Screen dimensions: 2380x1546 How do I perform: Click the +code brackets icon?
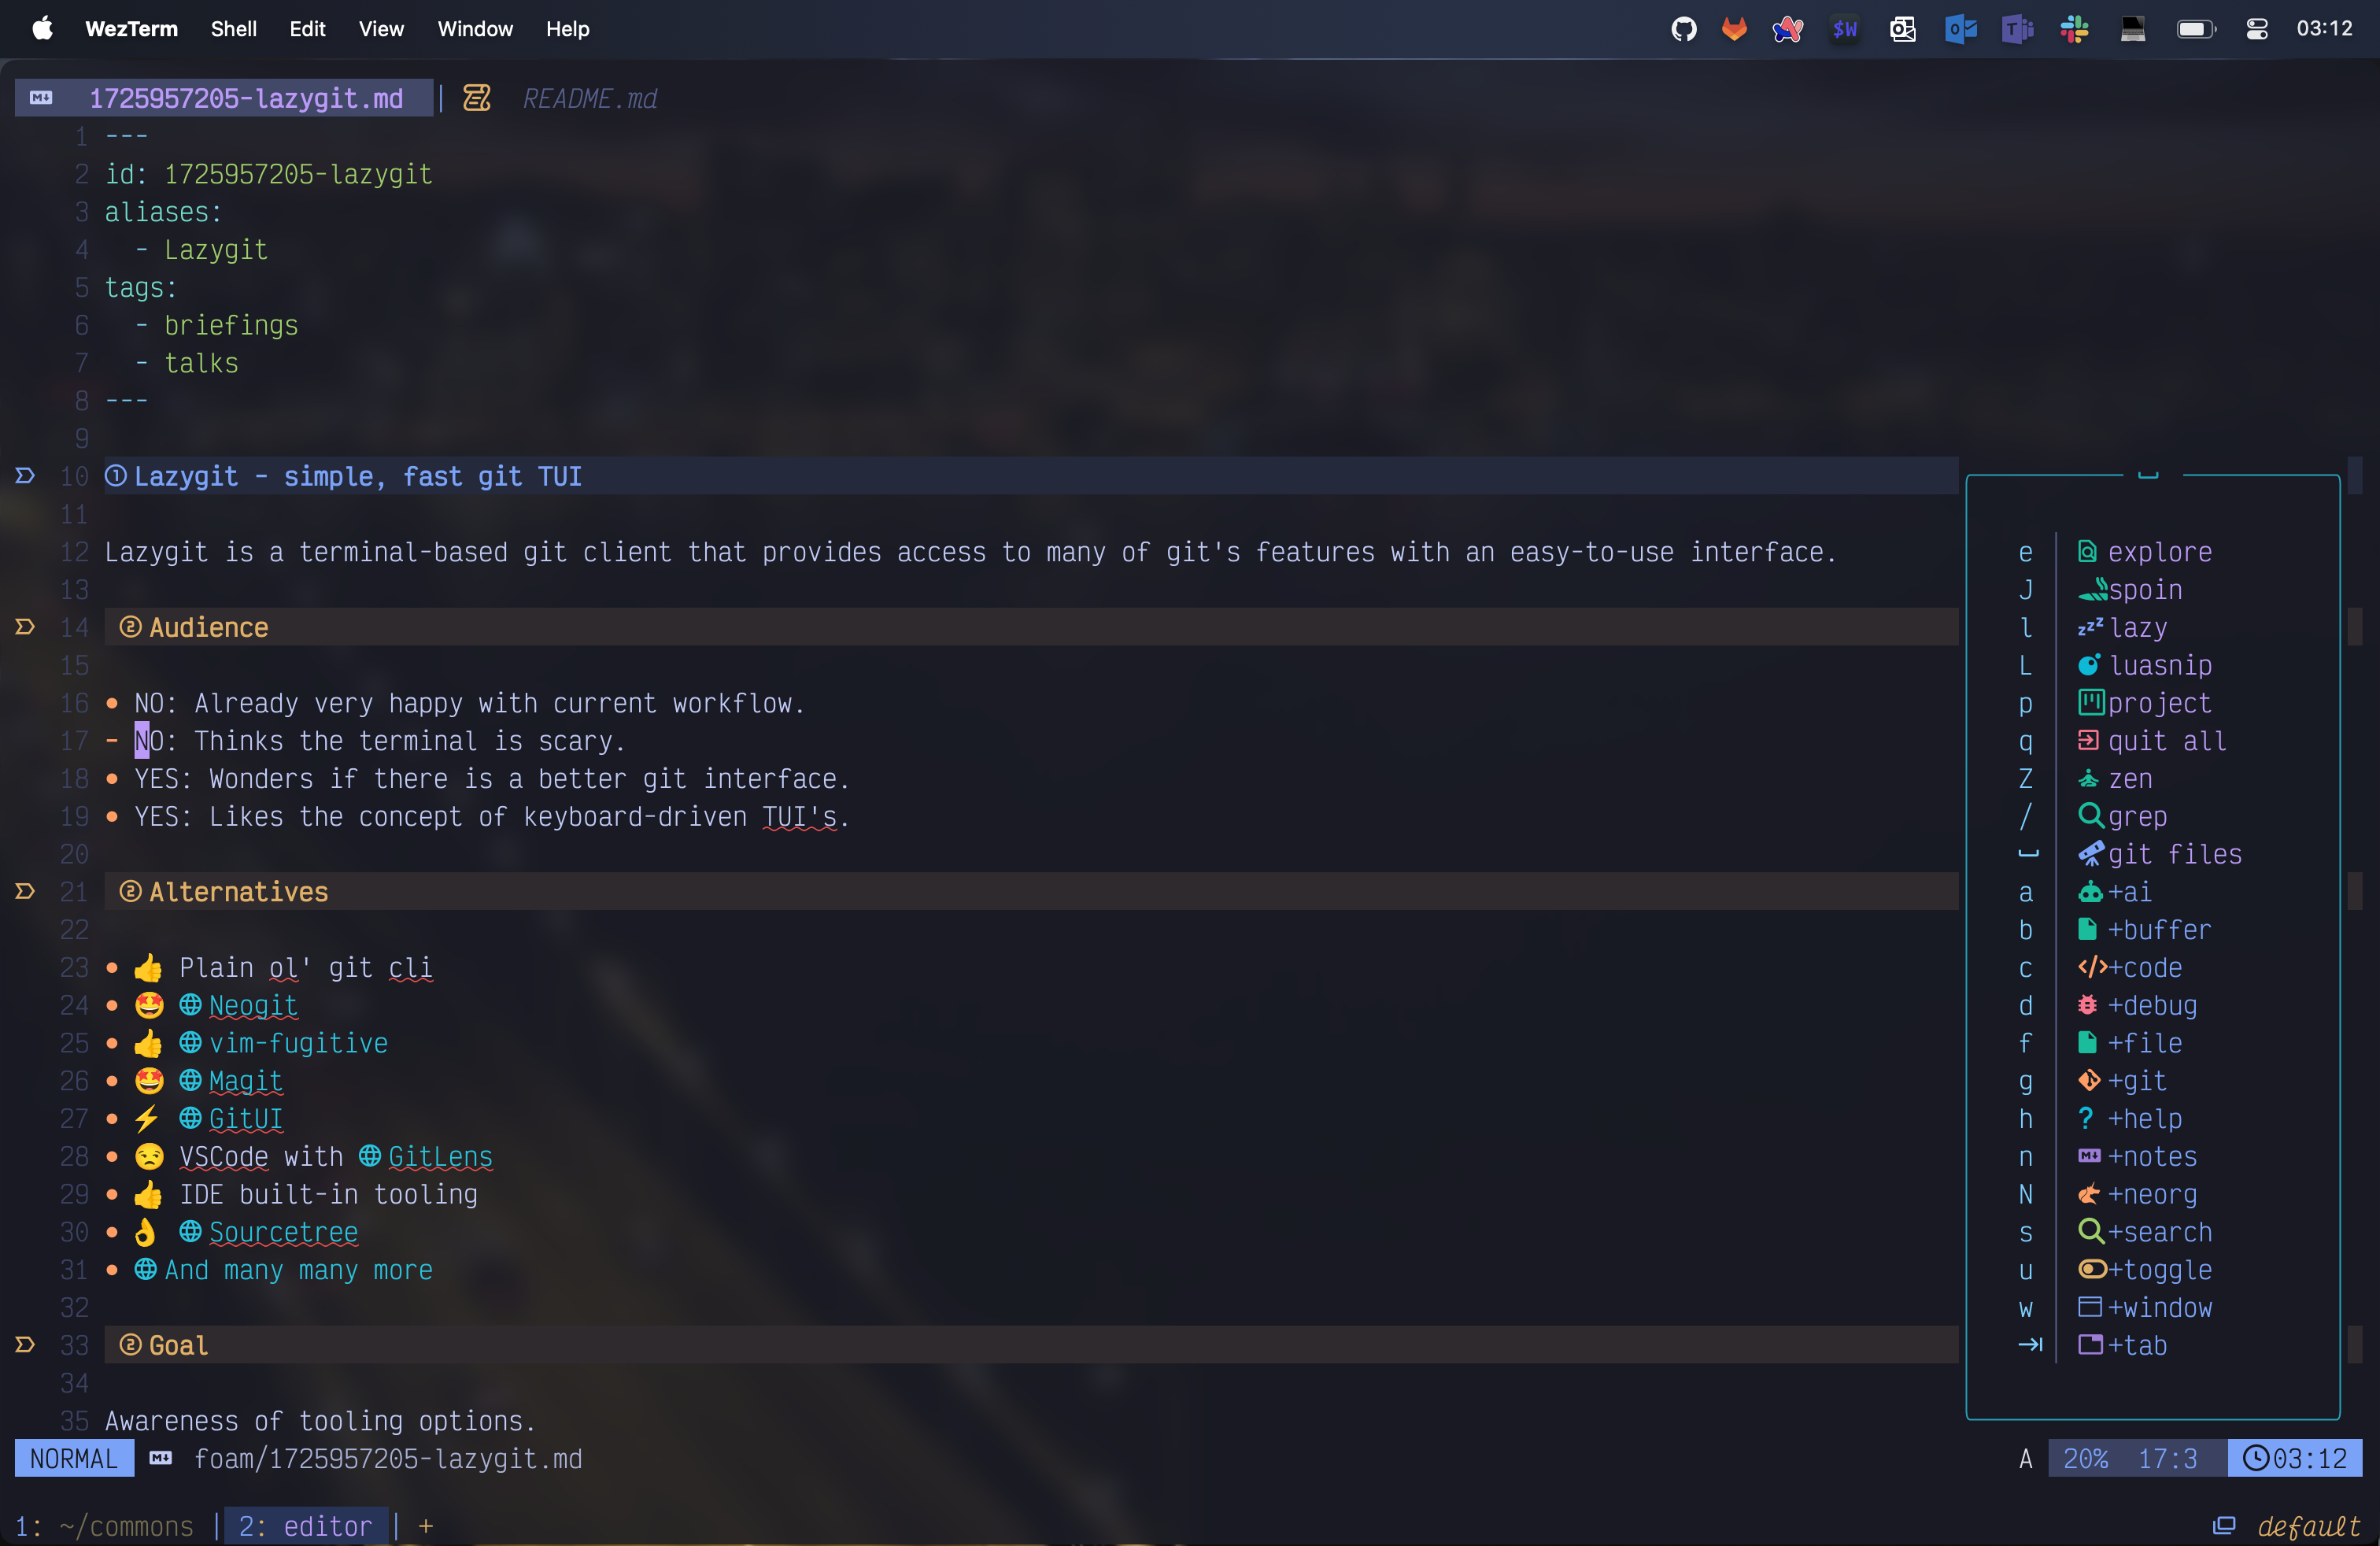click(2092, 968)
